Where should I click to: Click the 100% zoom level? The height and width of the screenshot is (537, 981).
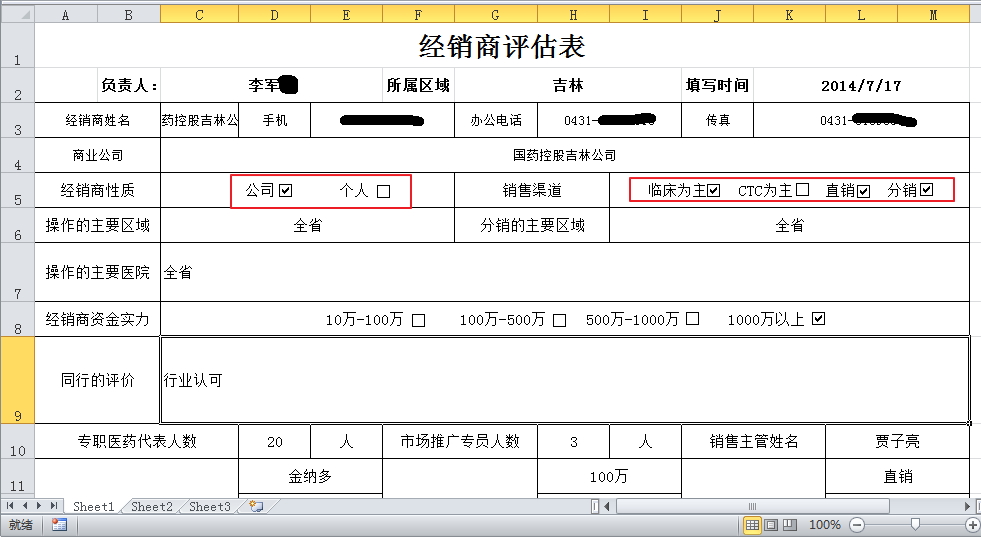[x=825, y=524]
